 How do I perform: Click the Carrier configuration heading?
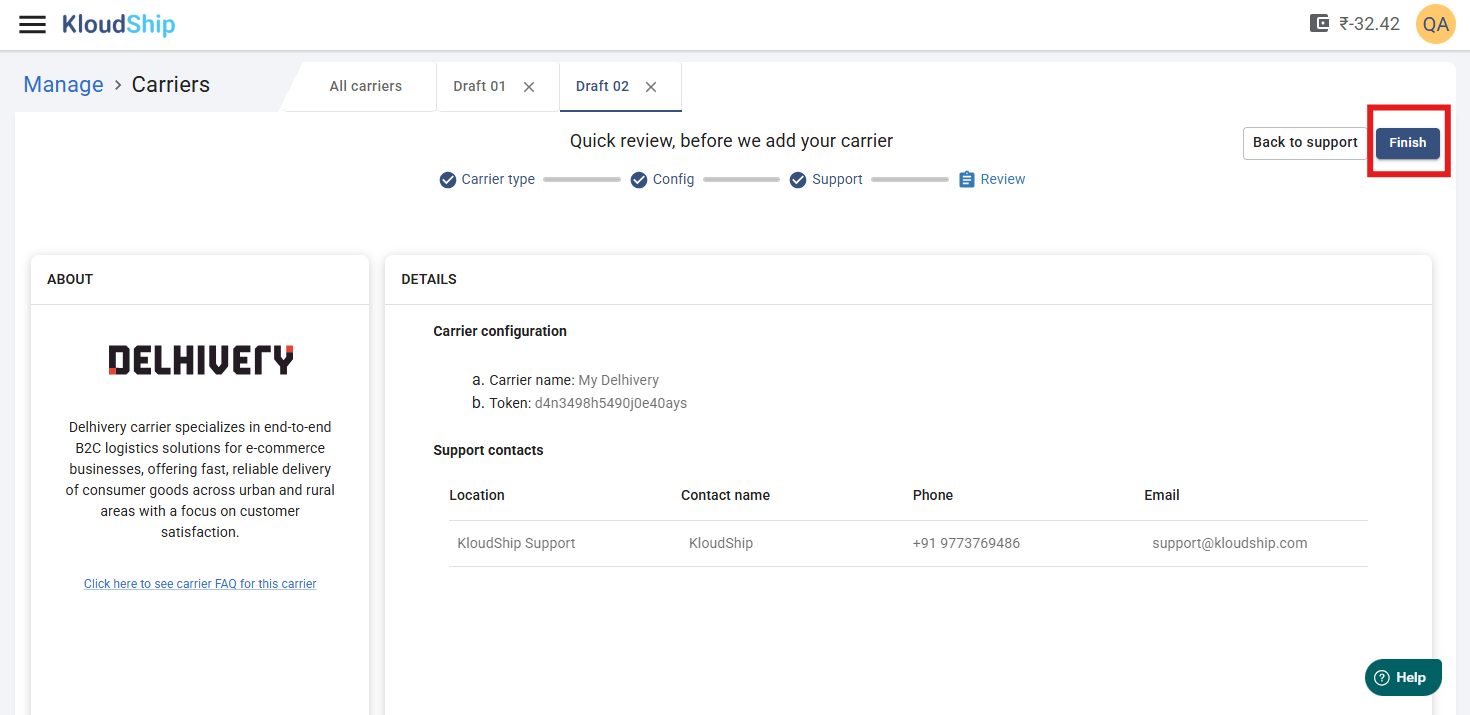pyautogui.click(x=500, y=331)
